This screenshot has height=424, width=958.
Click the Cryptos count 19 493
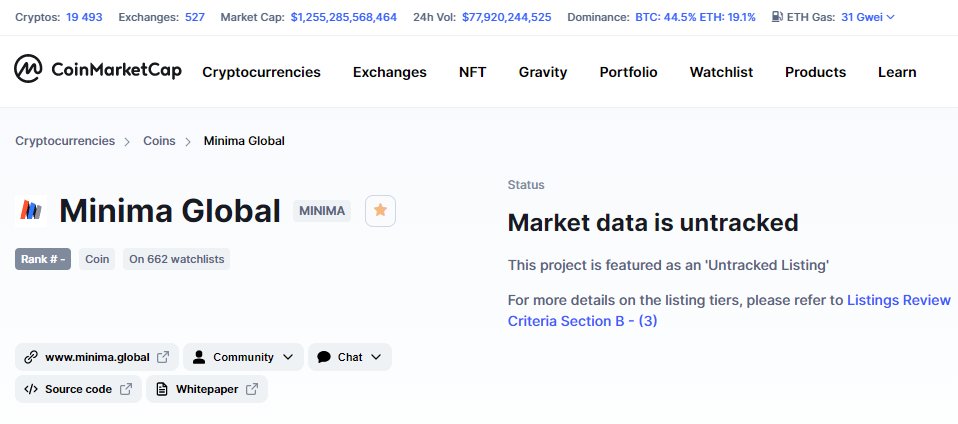pyautogui.click(x=84, y=17)
